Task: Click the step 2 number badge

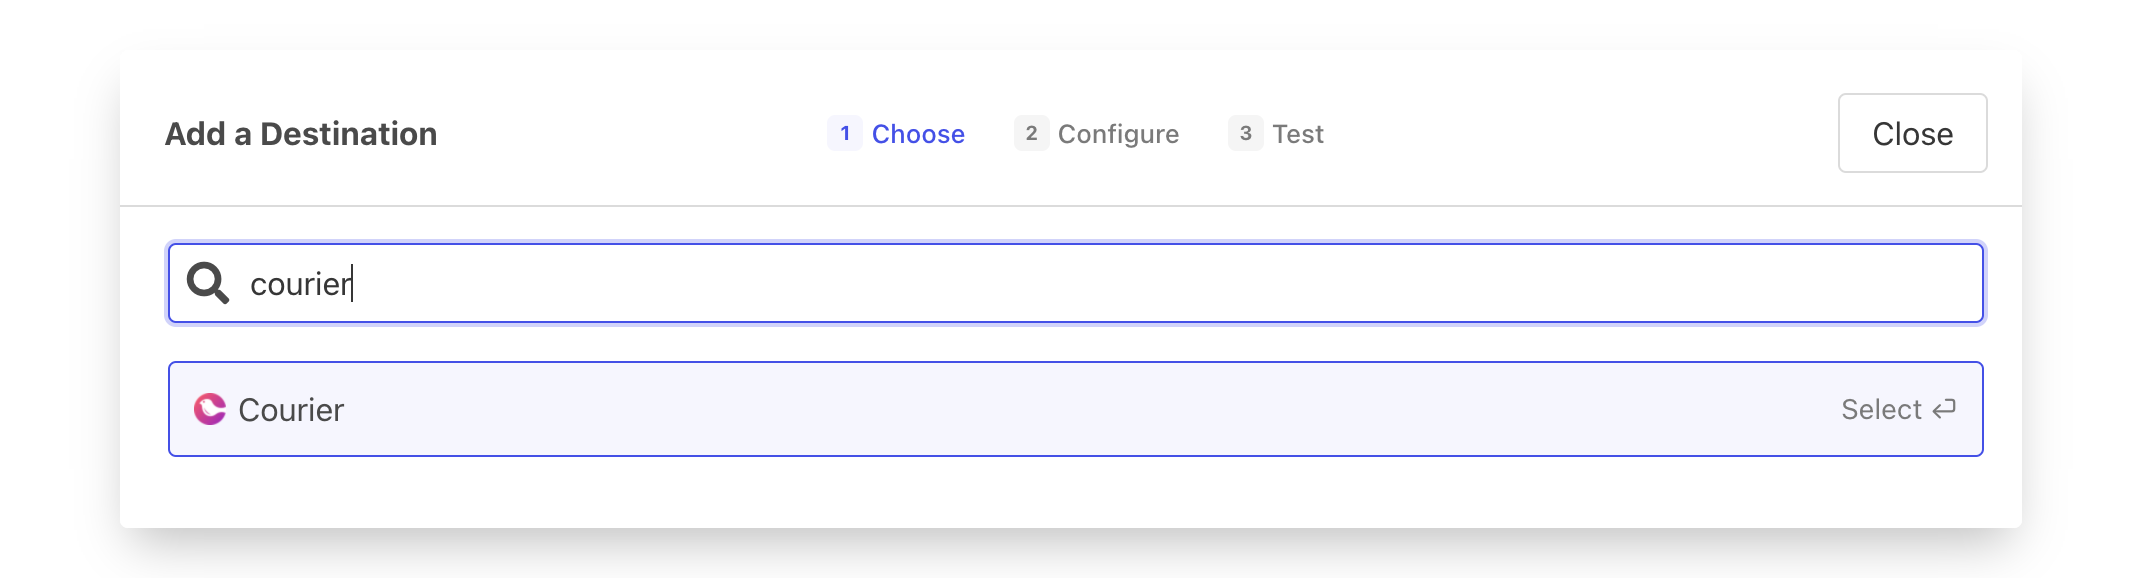Action: (x=1031, y=133)
